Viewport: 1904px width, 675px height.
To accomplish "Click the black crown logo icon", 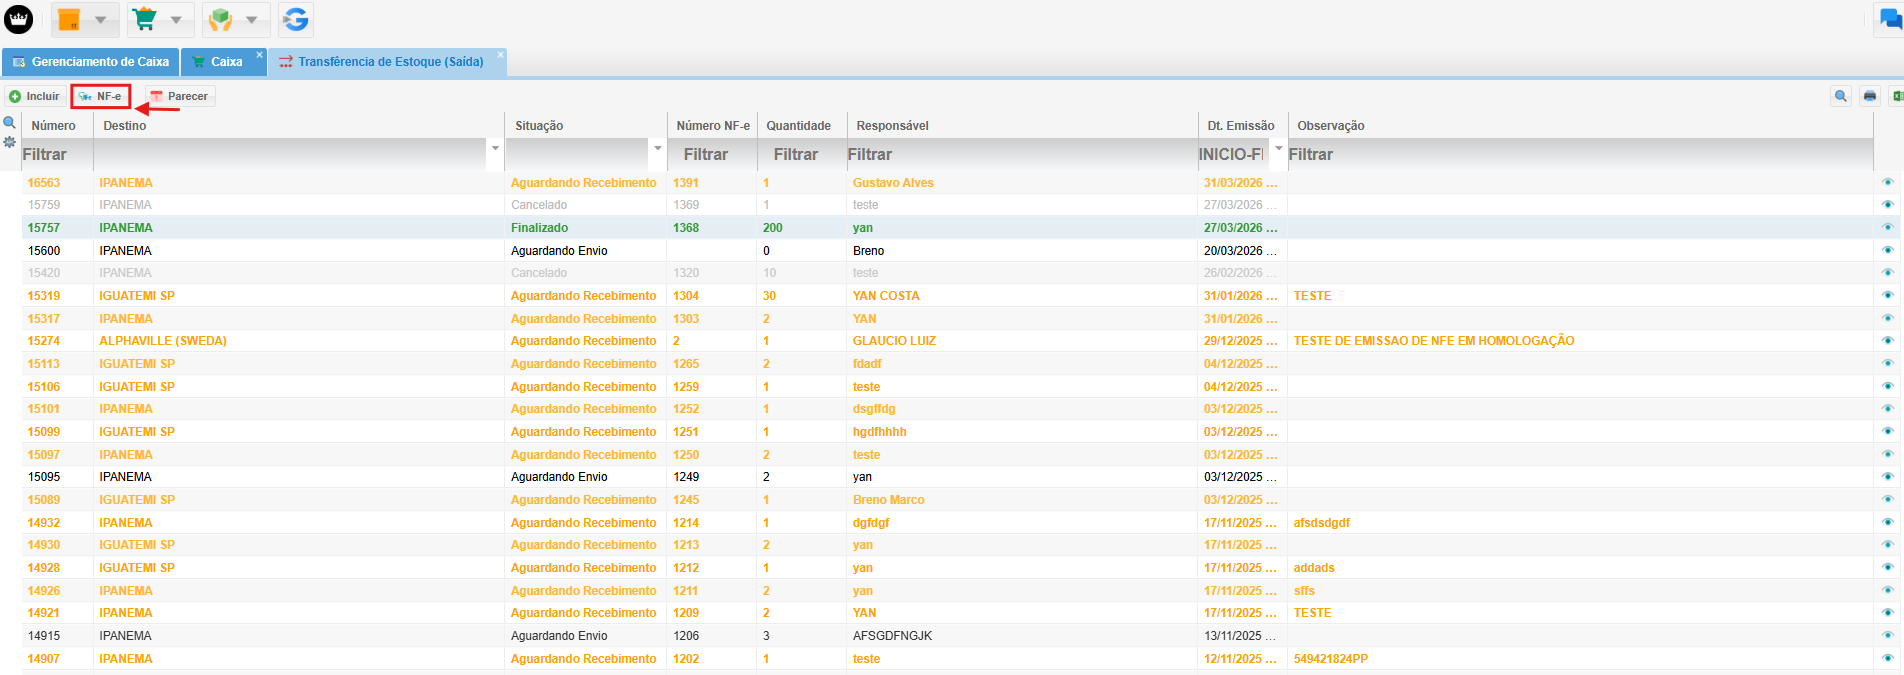I will click(19, 19).
